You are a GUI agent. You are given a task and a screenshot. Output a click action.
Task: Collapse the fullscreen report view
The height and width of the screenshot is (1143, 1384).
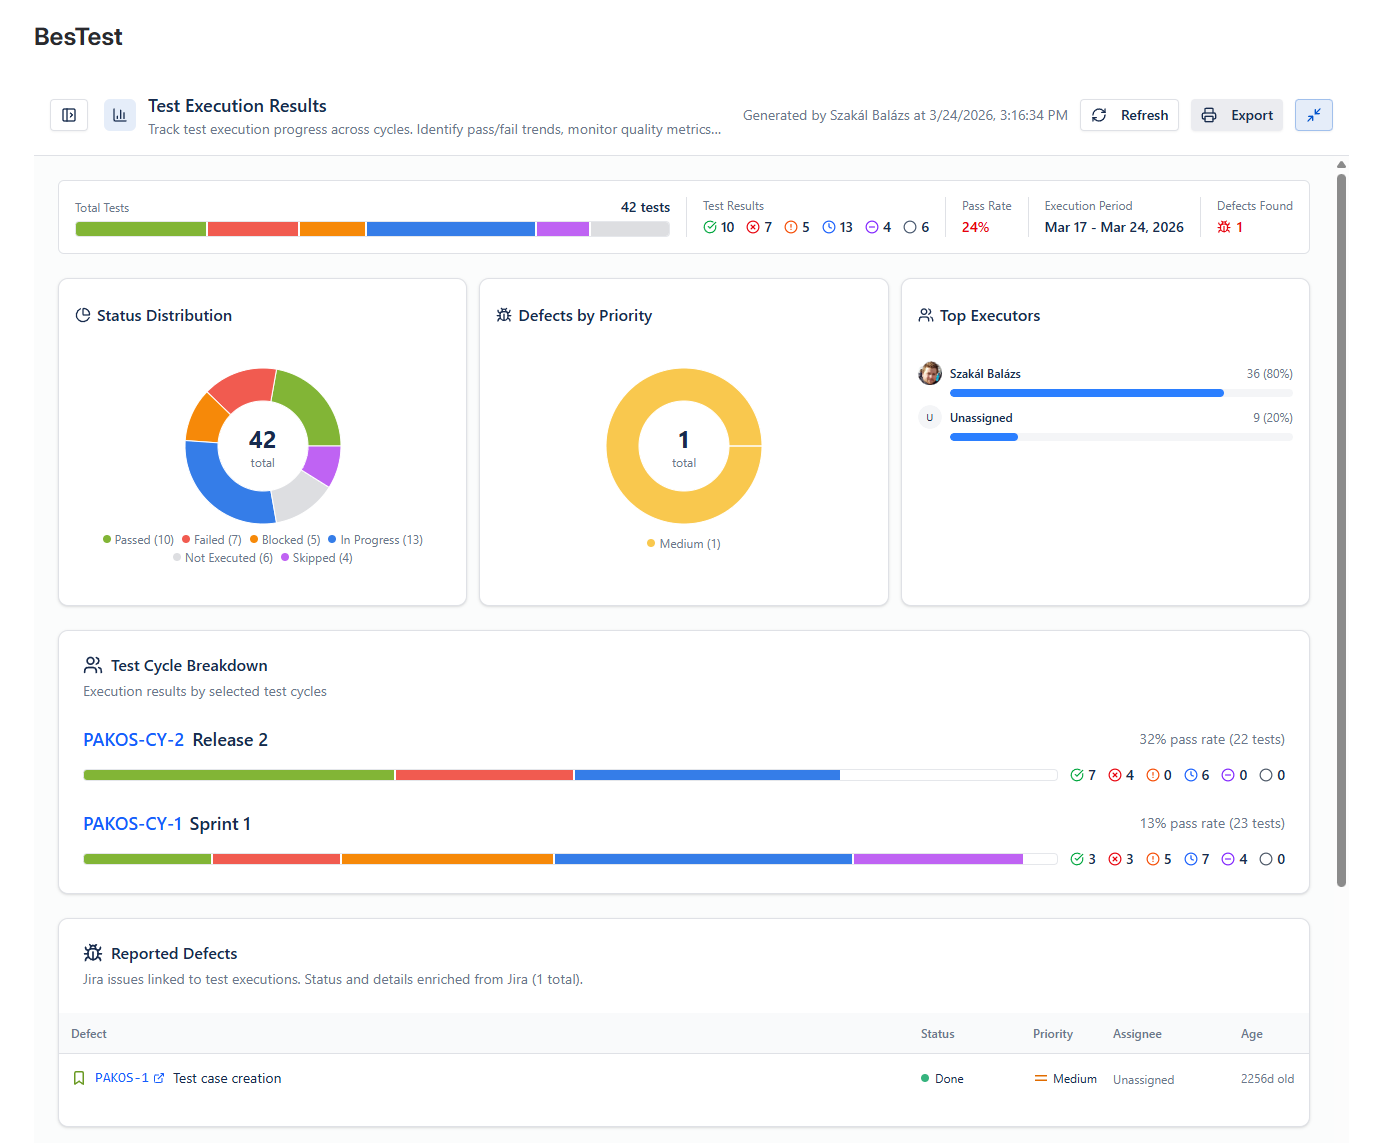(1314, 115)
